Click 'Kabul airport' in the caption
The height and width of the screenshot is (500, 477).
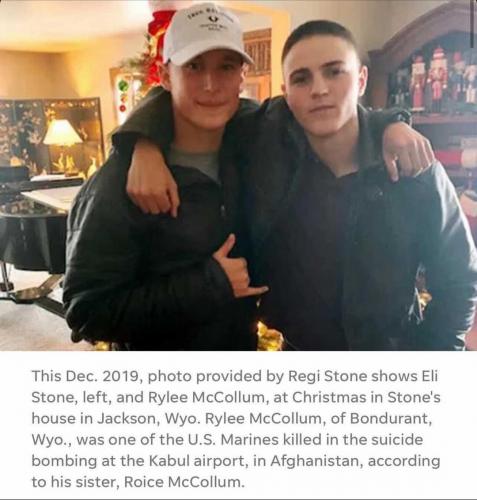click(196, 461)
